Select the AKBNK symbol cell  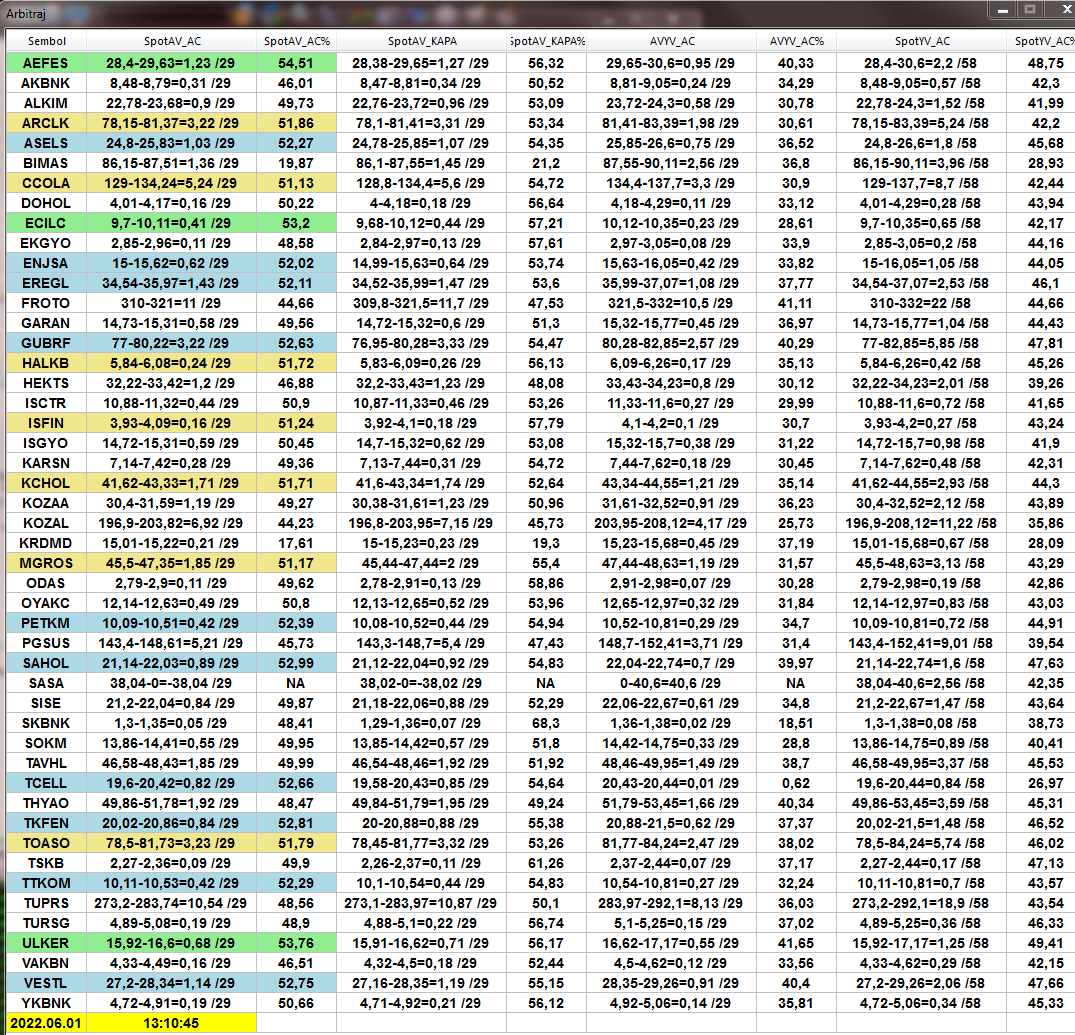click(x=46, y=83)
